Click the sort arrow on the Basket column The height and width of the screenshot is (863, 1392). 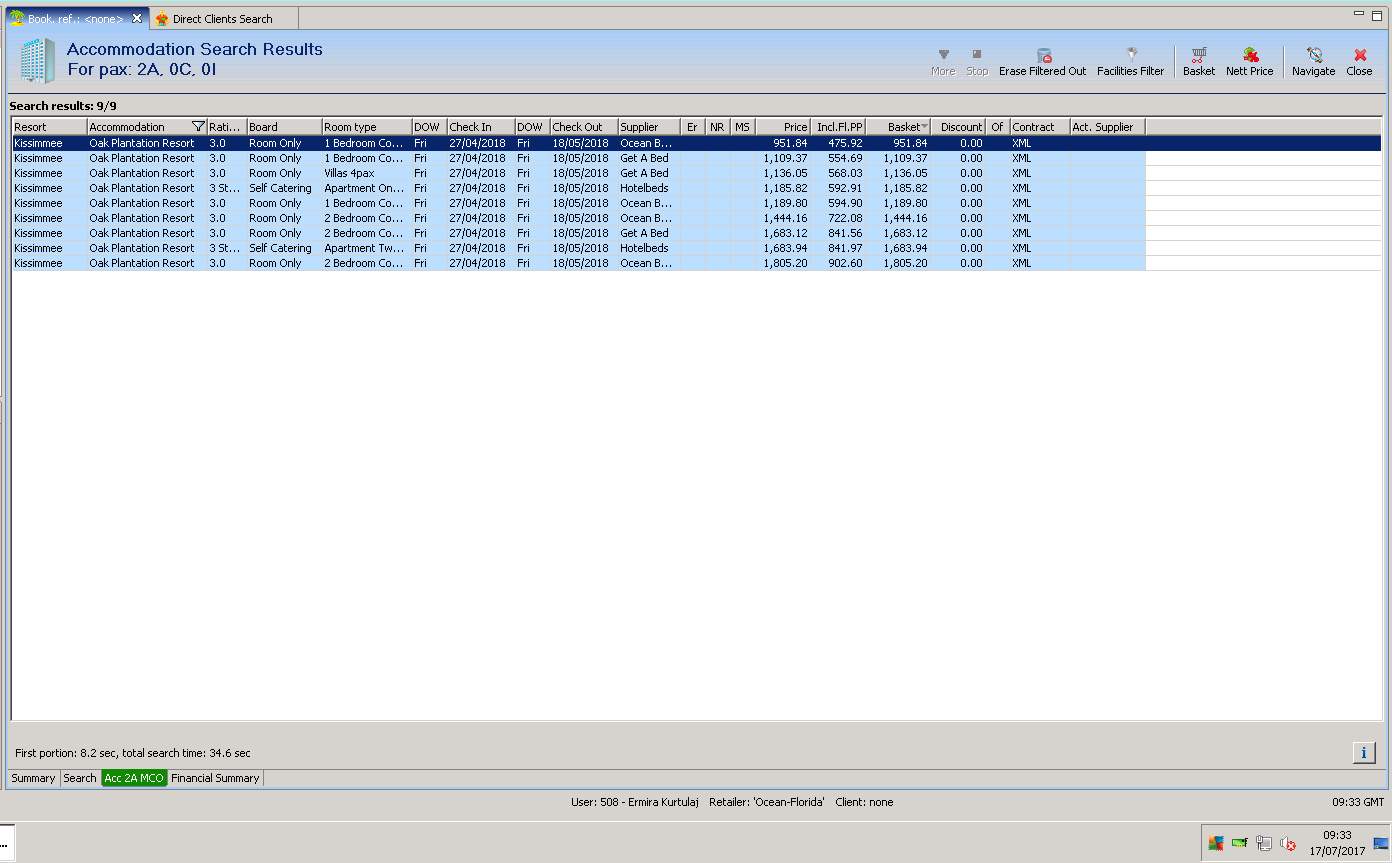[924, 127]
